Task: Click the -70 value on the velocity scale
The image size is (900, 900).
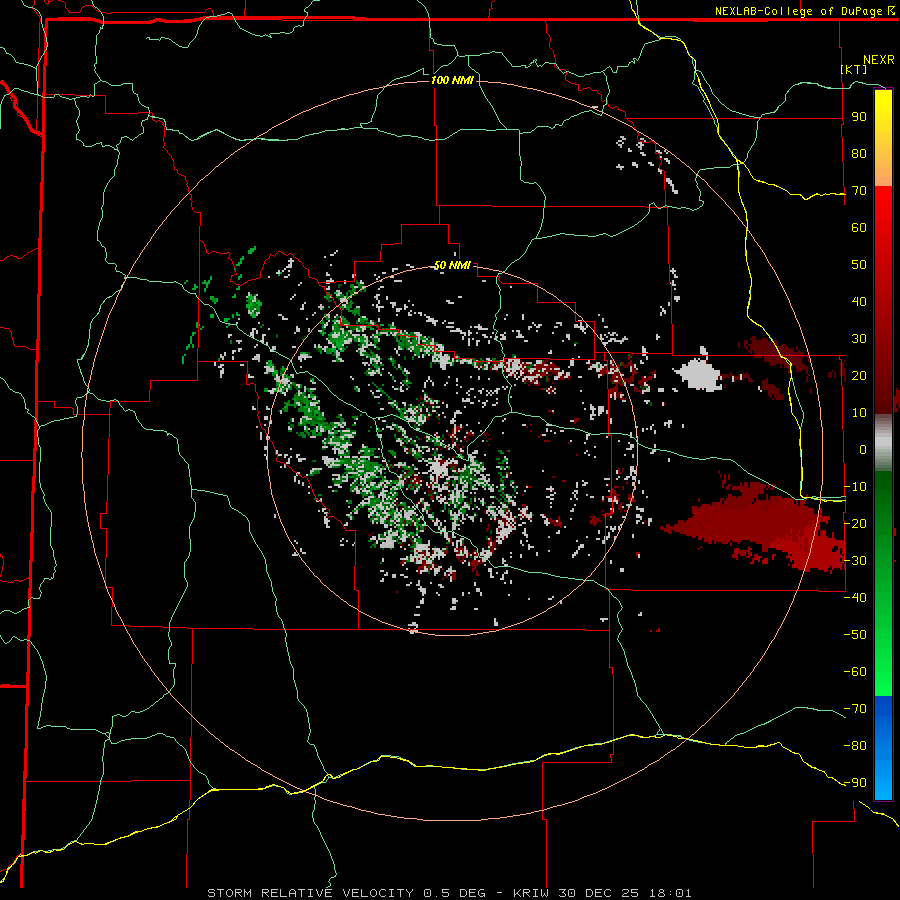Action: [x=855, y=709]
